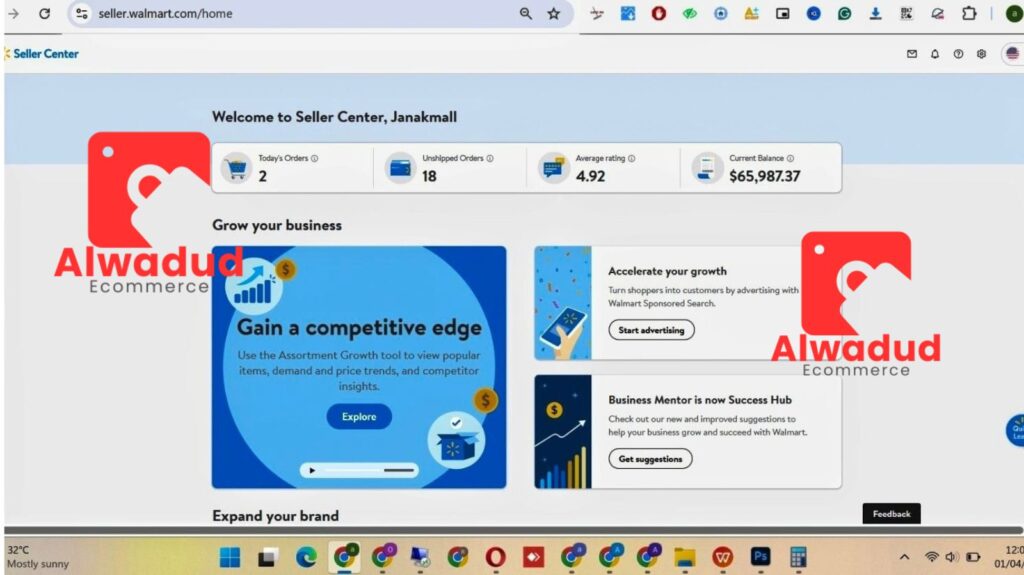
Task: Click the blue download arrow extension icon
Action: pyautogui.click(x=875, y=13)
